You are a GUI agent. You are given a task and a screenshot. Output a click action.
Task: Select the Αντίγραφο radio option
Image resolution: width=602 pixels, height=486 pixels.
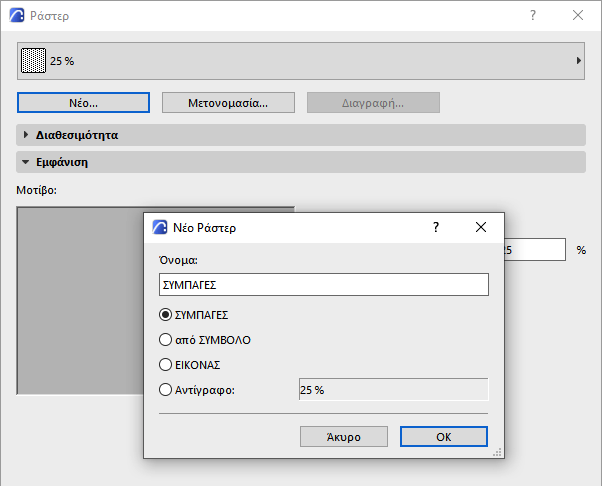pos(166,390)
